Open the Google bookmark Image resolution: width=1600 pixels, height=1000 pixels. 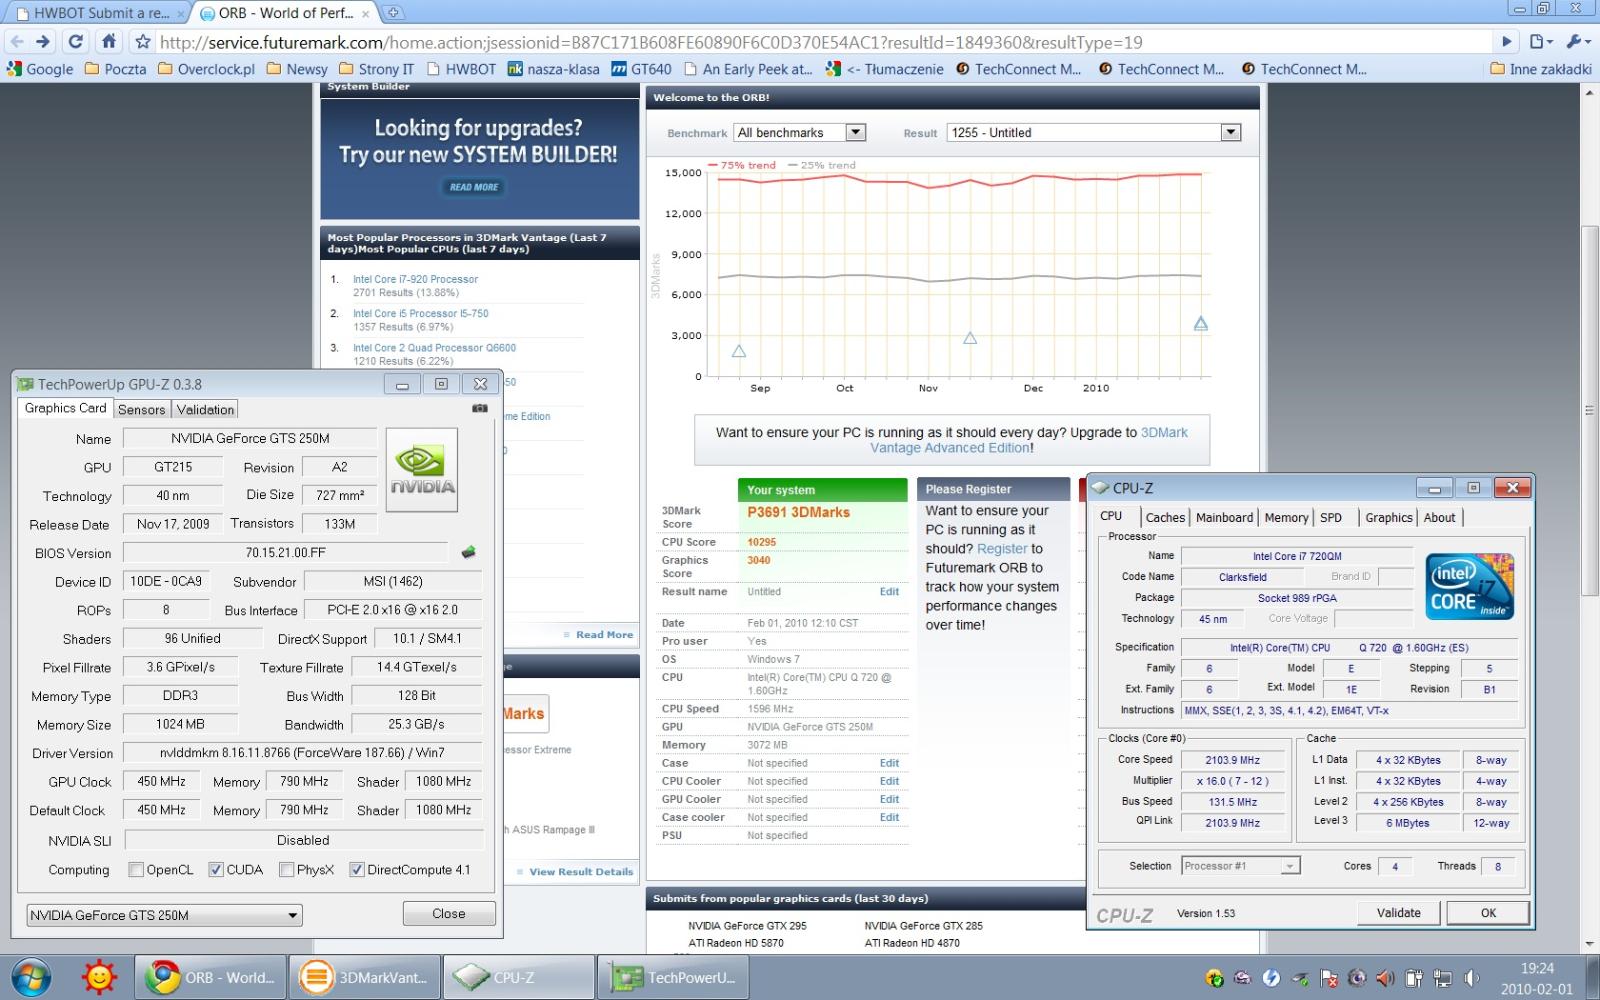(x=40, y=69)
